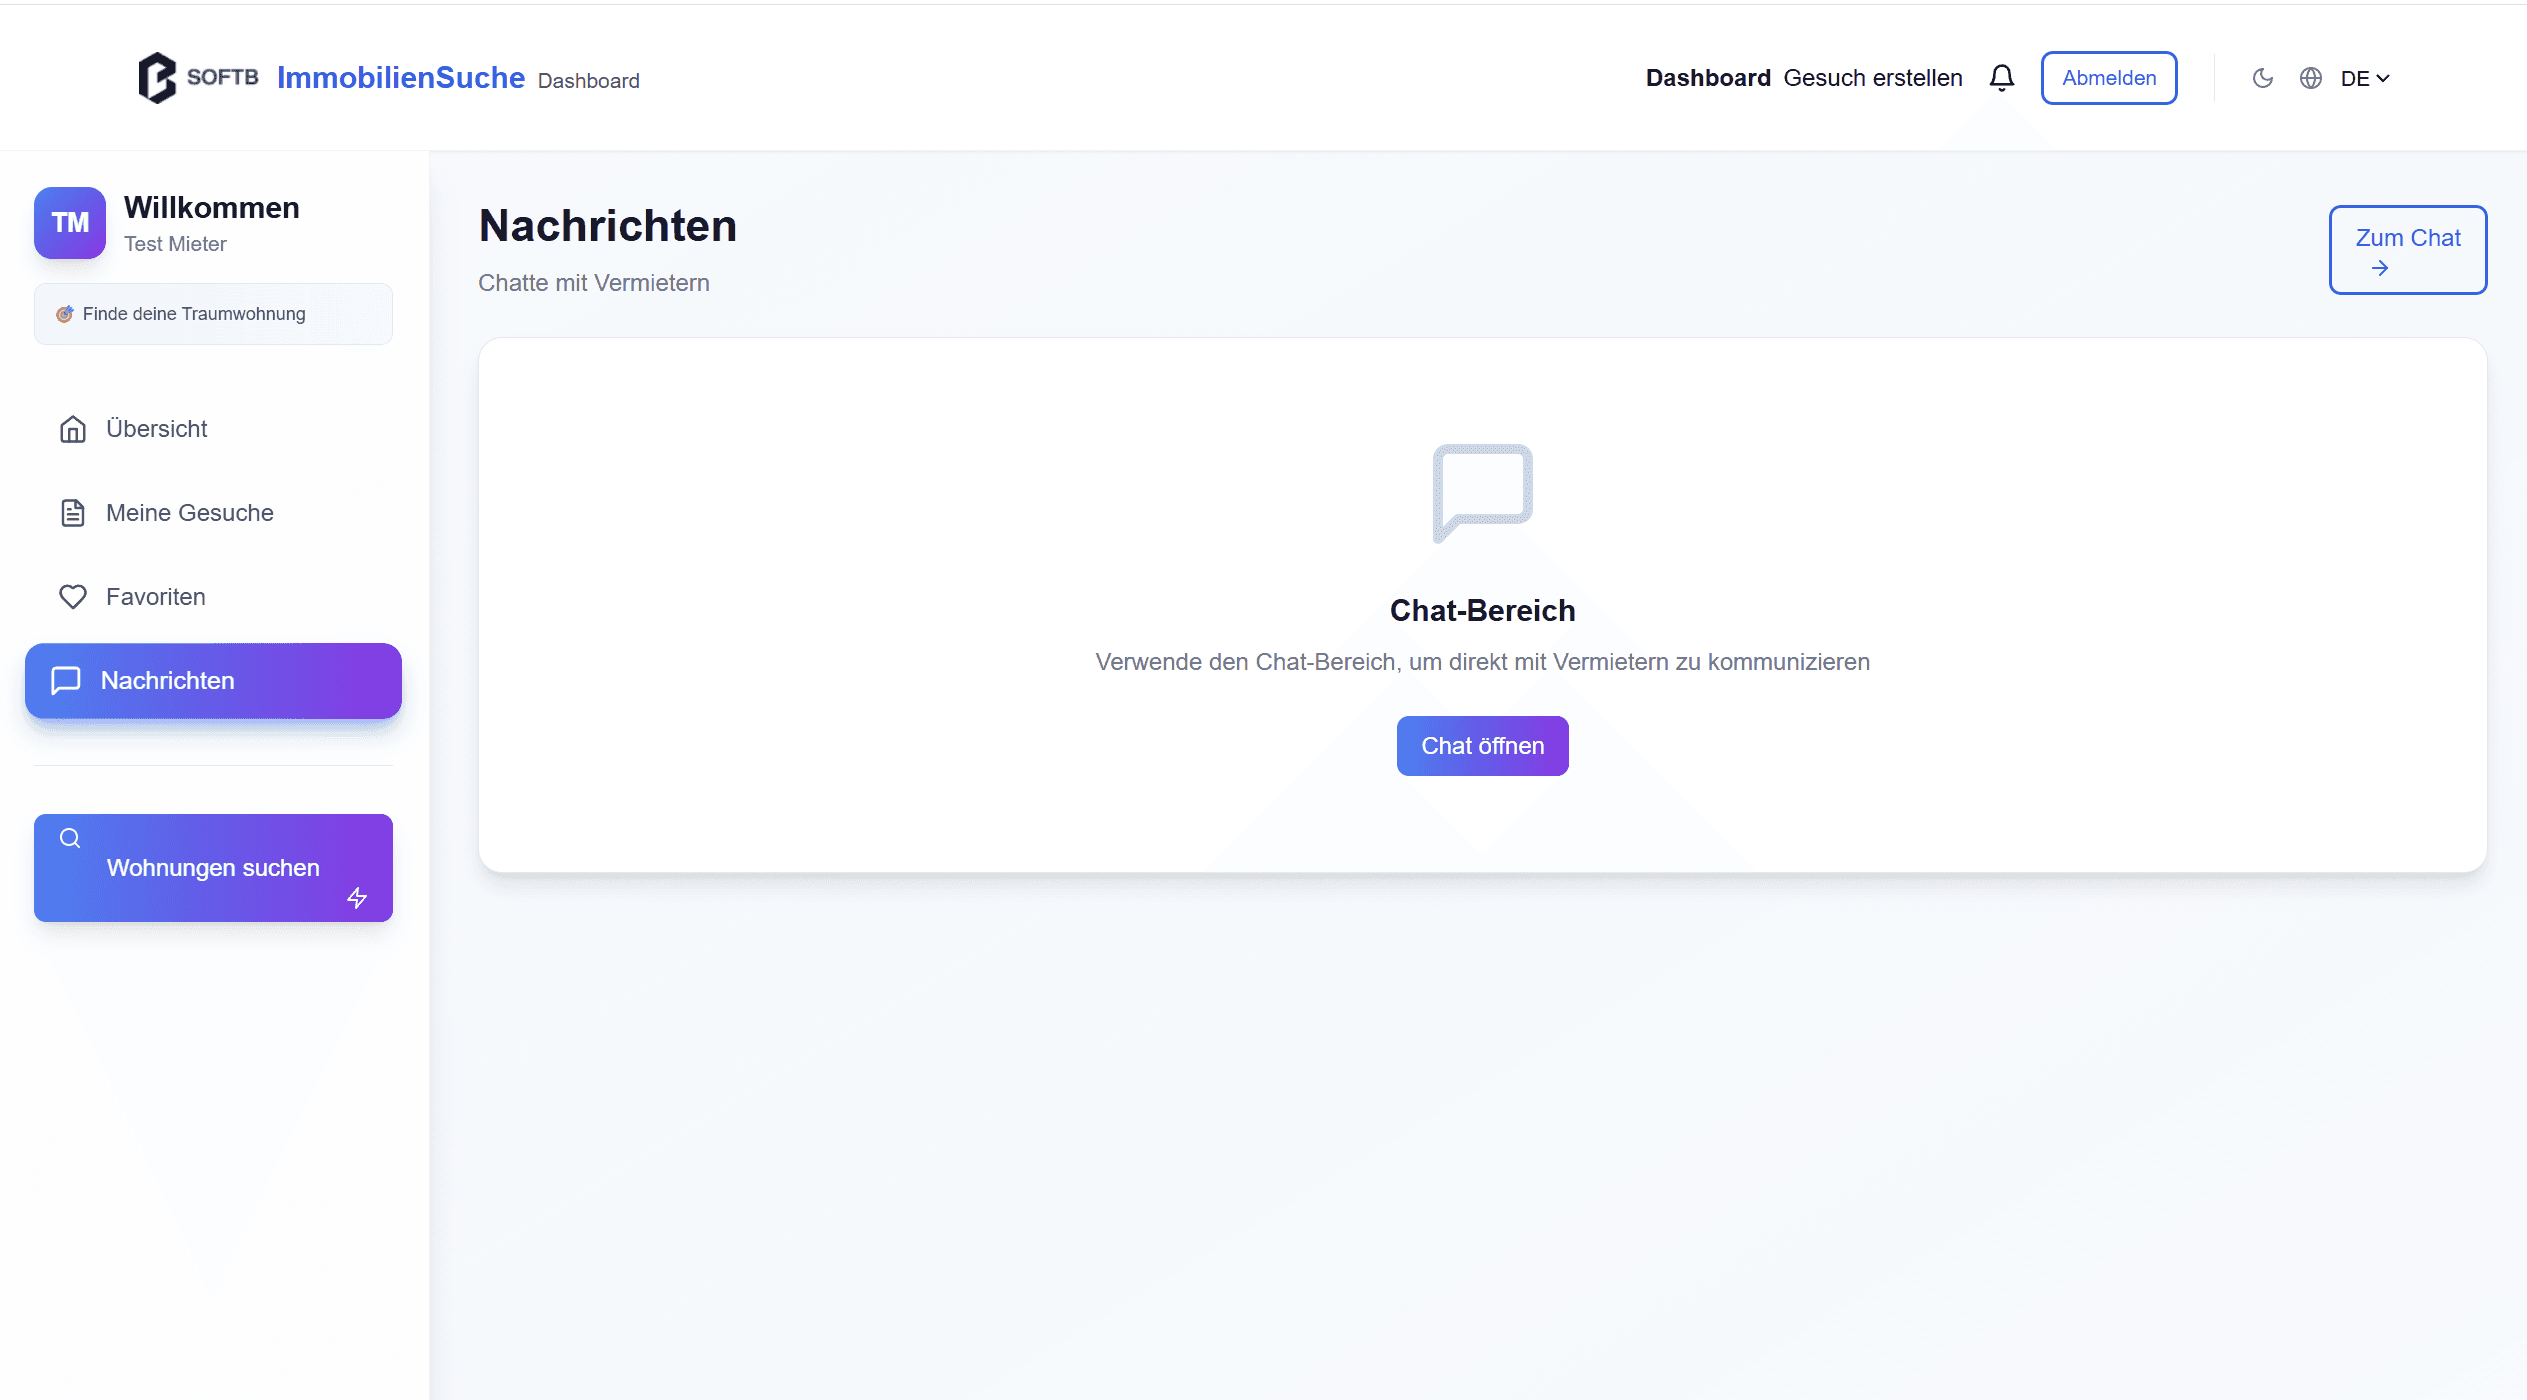This screenshot has height=1400, width=2527.
Task: Click the Wohnungen suchen button
Action: click(x=213, y=868)
